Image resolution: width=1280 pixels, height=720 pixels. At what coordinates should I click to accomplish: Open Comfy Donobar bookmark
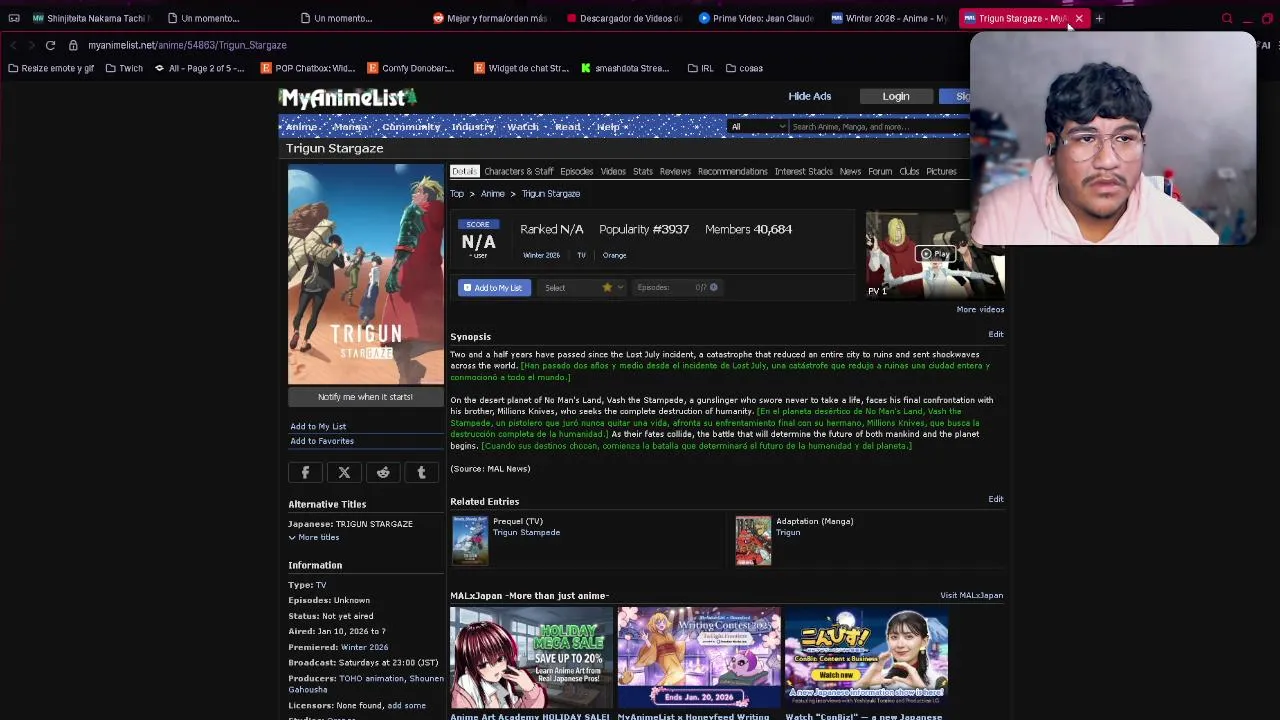point(411,68)
